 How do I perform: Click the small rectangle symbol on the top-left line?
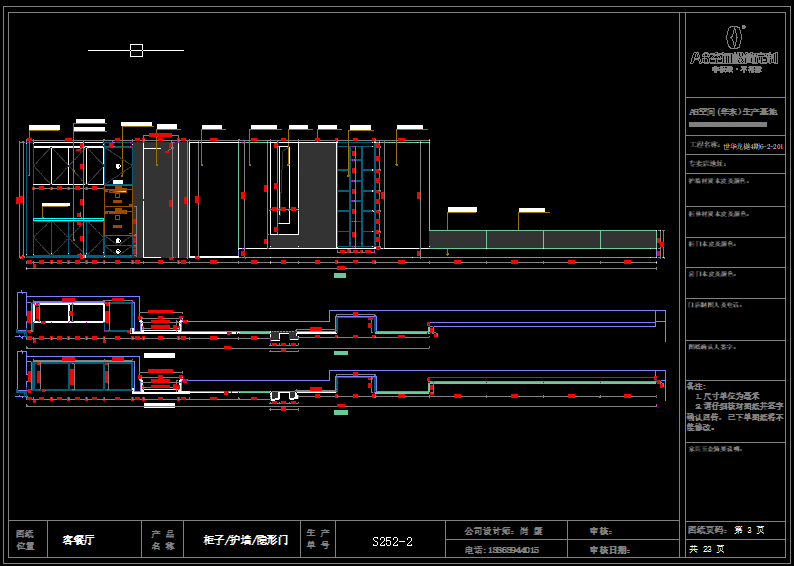coord(136,50)
